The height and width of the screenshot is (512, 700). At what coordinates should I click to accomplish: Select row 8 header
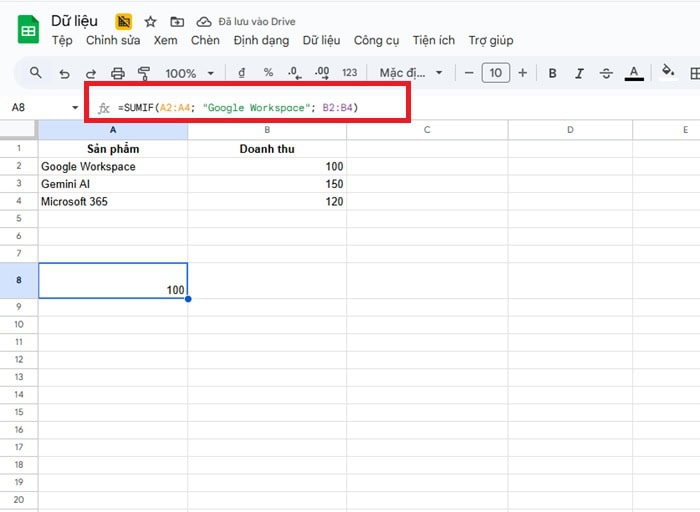tap(19, 280)
